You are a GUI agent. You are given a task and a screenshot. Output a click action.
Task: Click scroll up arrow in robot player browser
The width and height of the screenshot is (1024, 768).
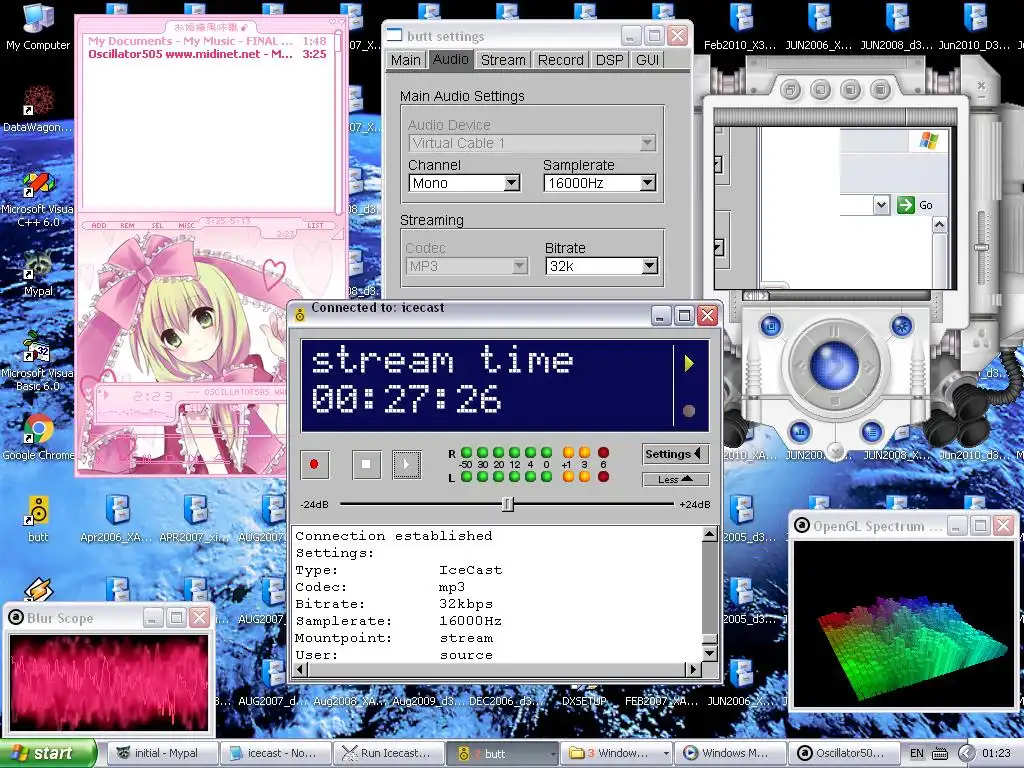point(939,225)
